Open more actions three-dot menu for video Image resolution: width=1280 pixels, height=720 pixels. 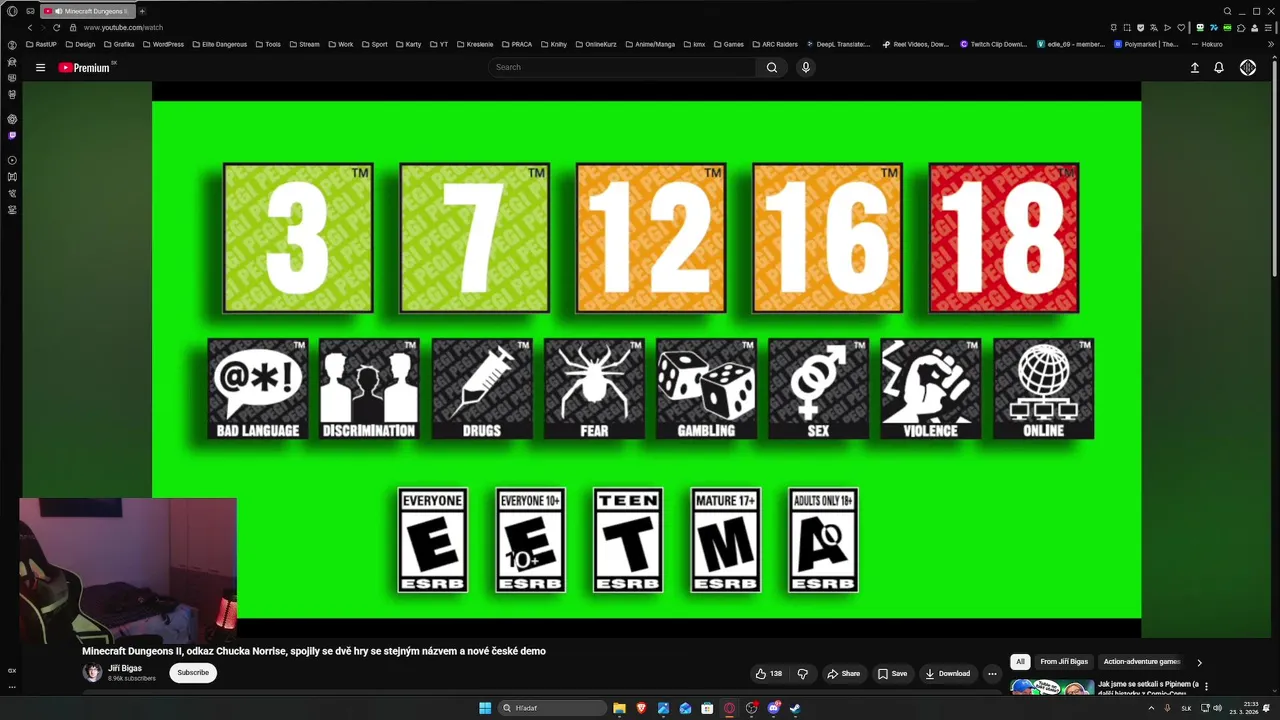pos(992,674)
